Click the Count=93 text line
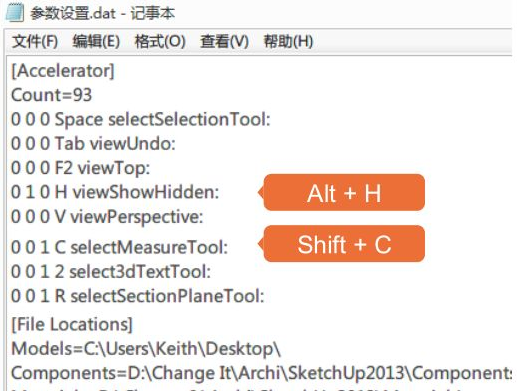This screenshot has height=391, width=524. [x=51, y=95]
